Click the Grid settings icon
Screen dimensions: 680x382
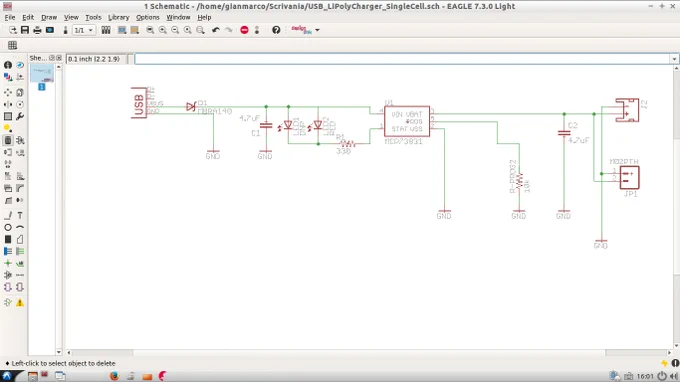(x=13, y=45)
